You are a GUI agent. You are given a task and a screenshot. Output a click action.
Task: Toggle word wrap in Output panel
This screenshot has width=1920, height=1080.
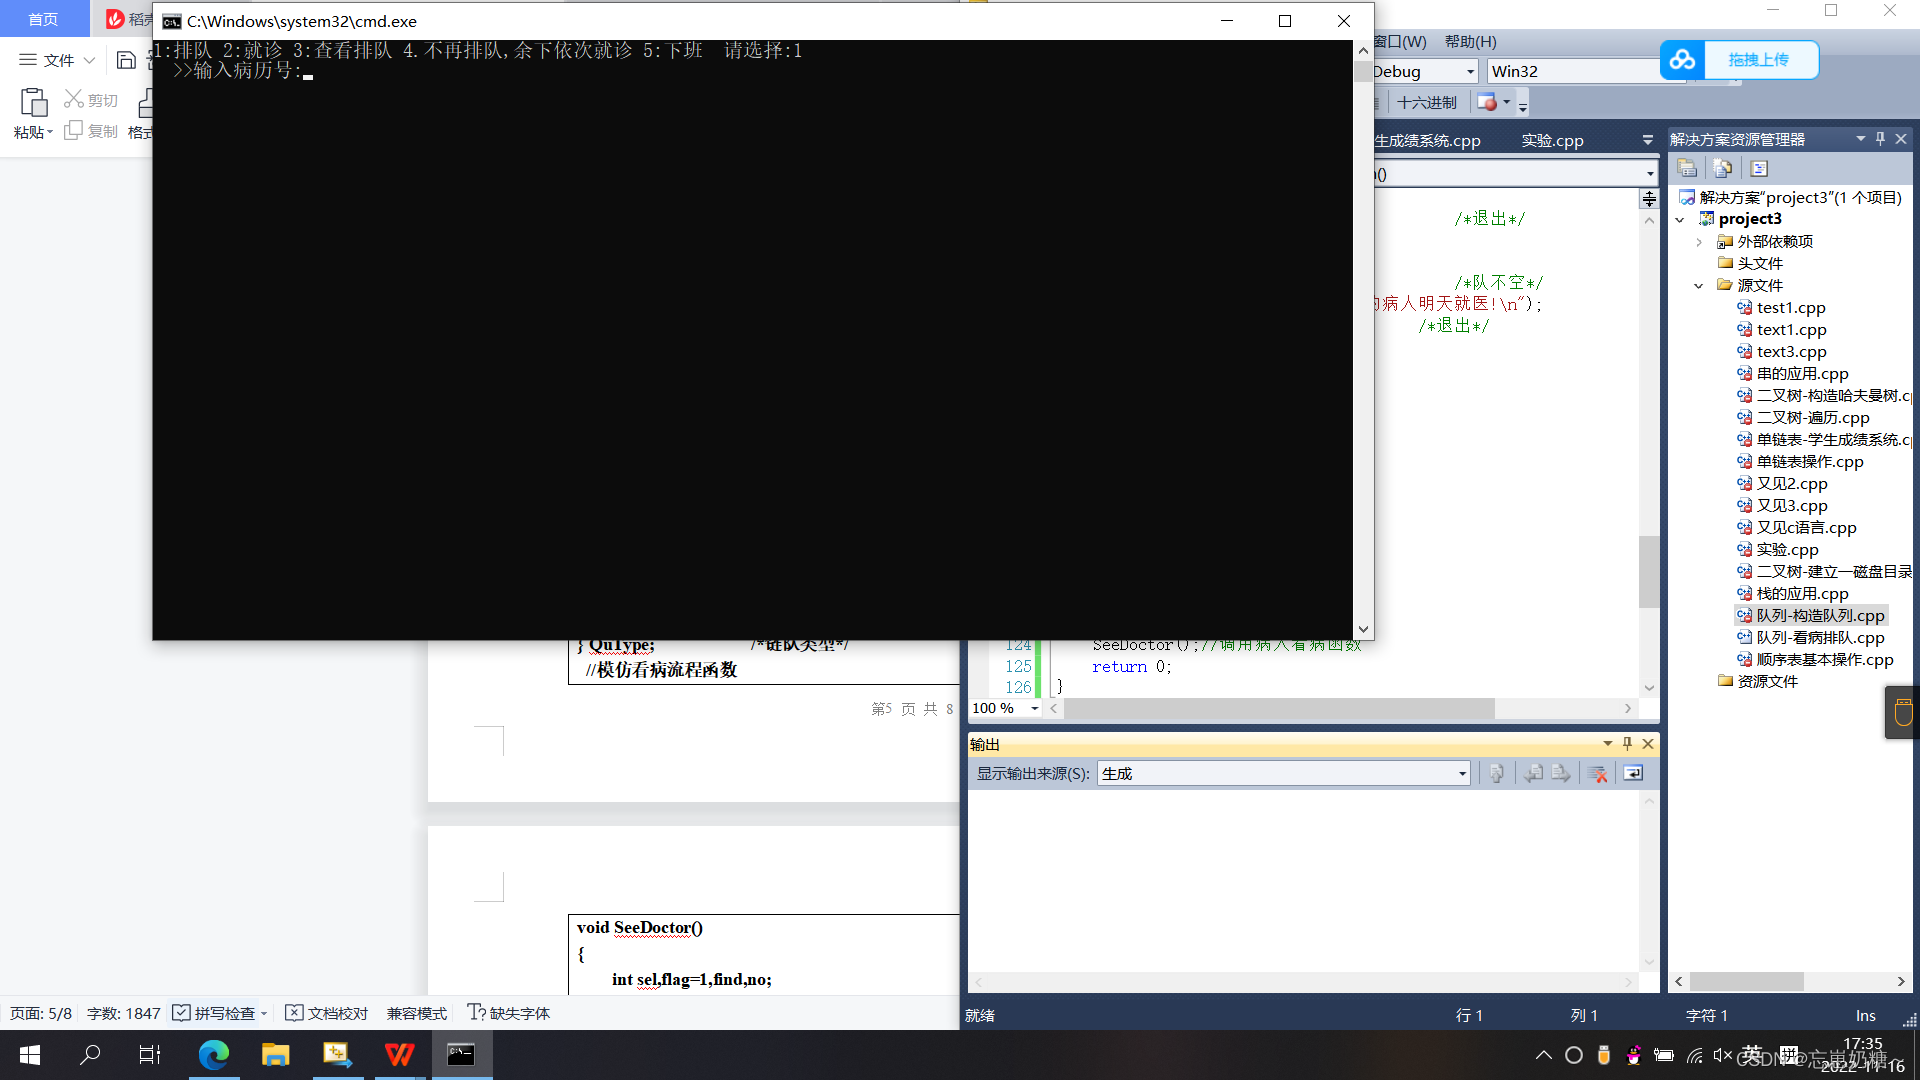(1633, 774)
